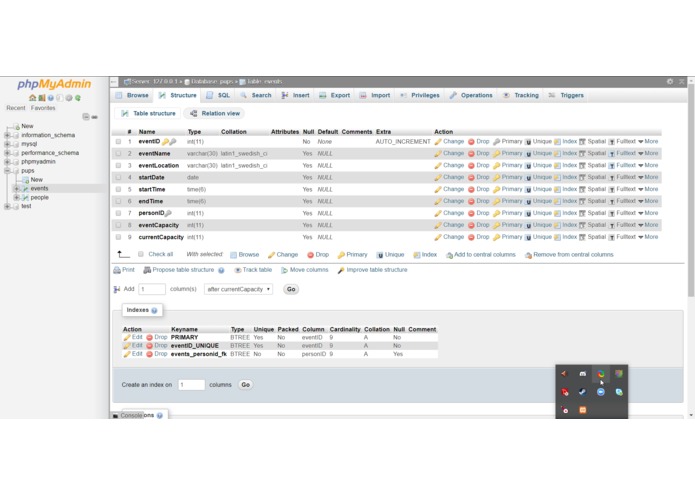This screenshot has width=695, height=494.
Task: Open the navigation settings gear icon in sidebar
Action: click(x=69, y=98)
